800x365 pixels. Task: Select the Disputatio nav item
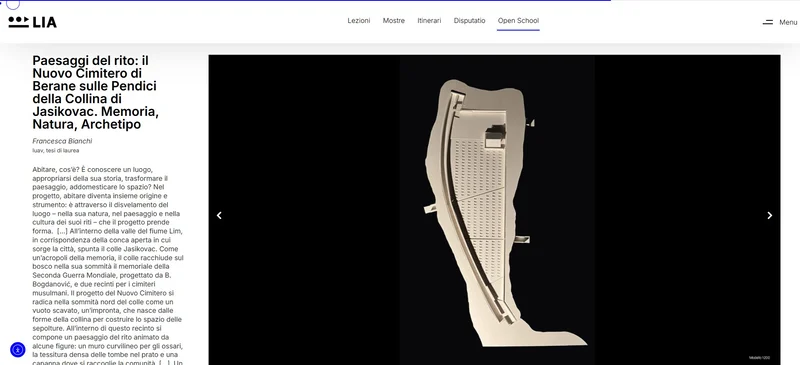469,21
